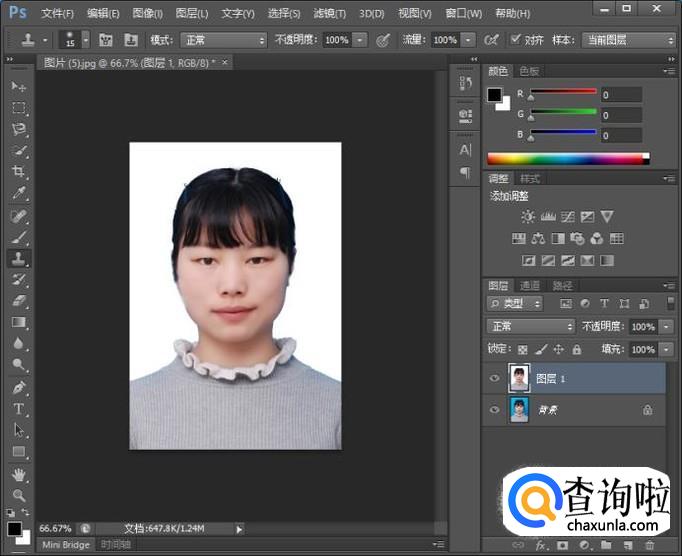Open the 模式 blend mode dropdown in options bar
This screenshot has height=556, width=682.
[x=222, y=40]
